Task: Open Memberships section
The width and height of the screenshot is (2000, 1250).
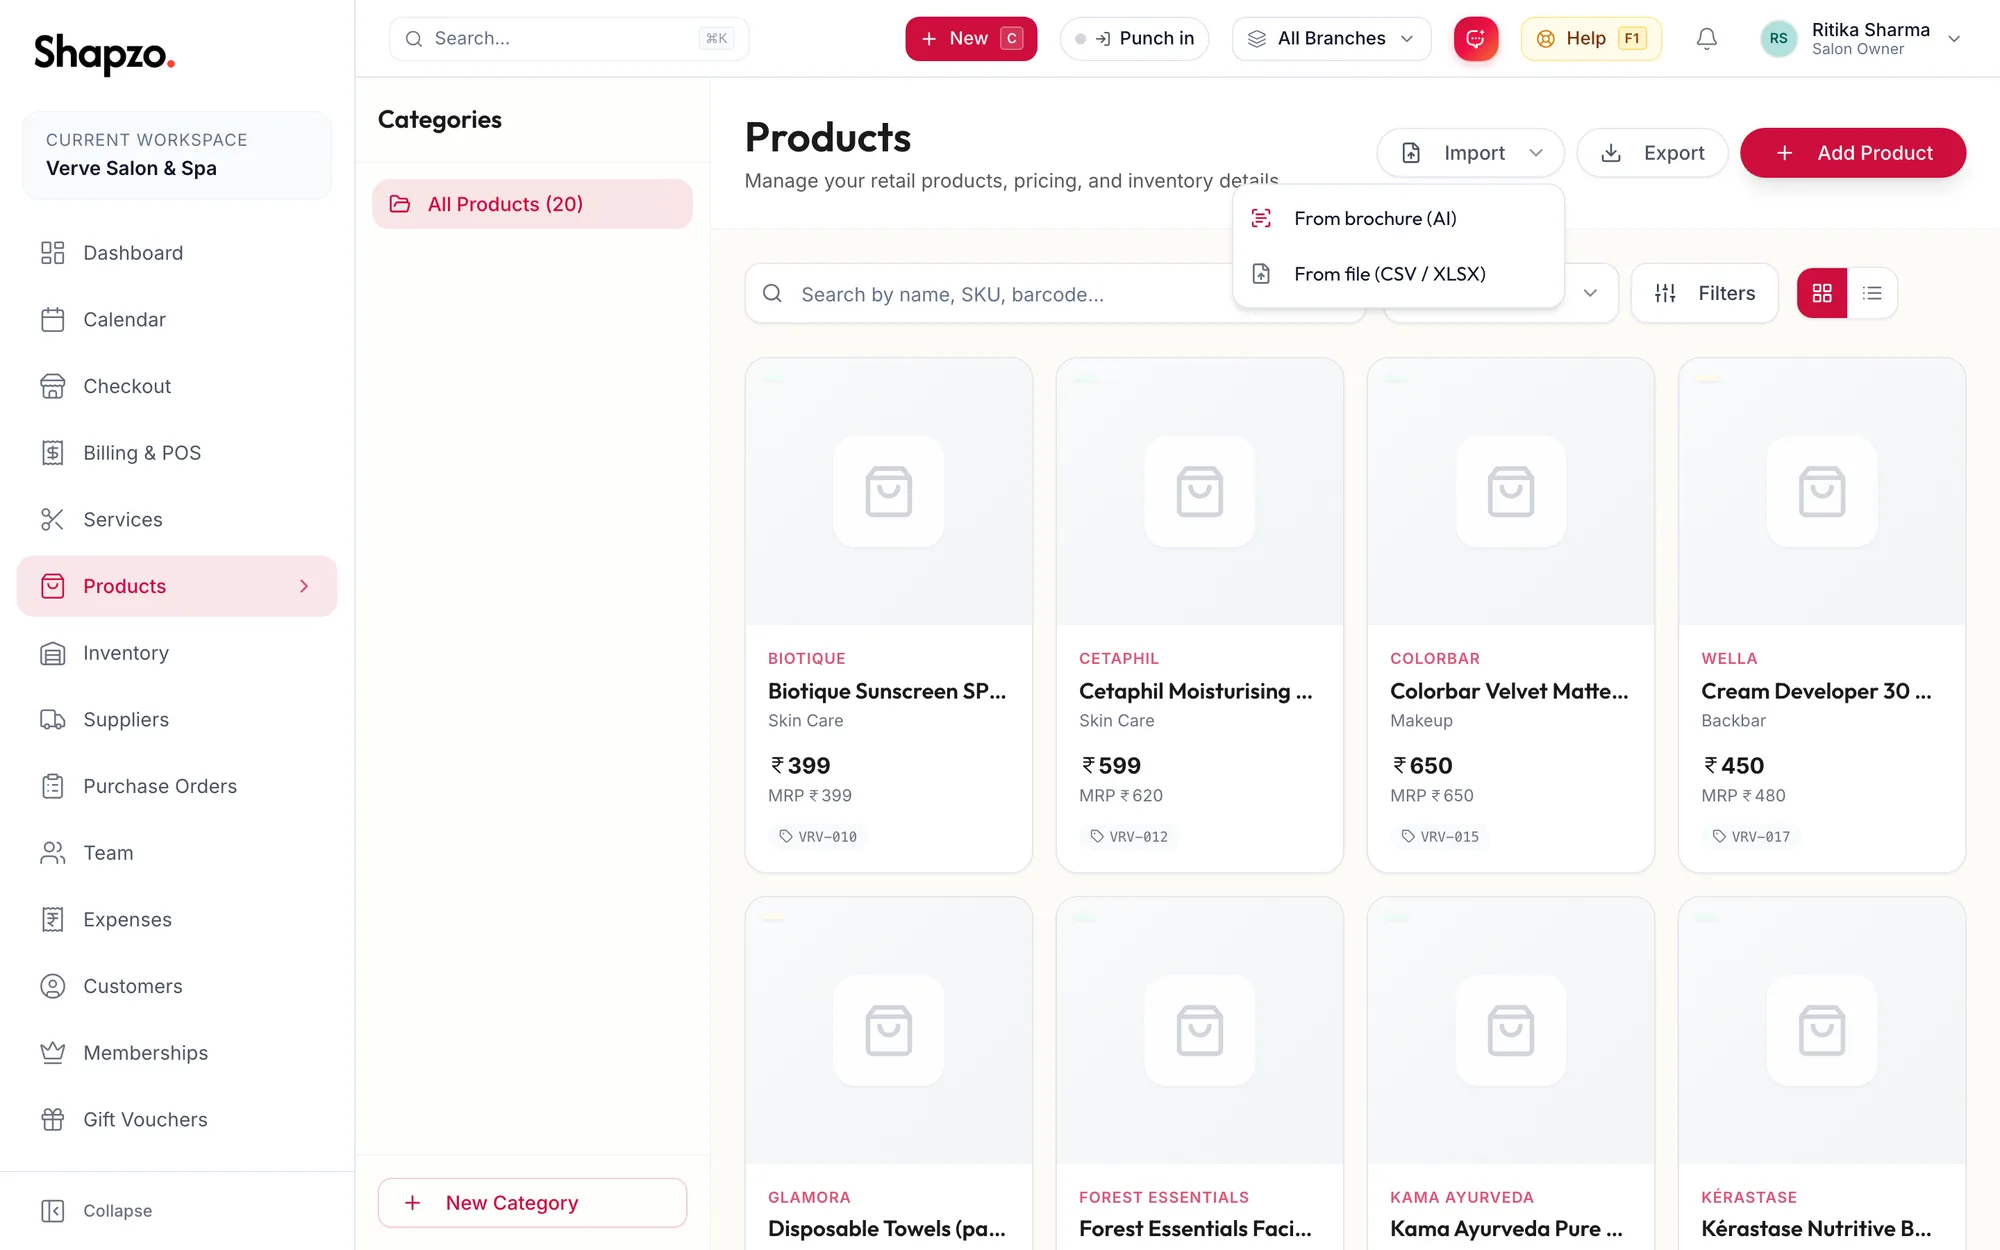Action: pyautogui.click(x=177, y=1053)
